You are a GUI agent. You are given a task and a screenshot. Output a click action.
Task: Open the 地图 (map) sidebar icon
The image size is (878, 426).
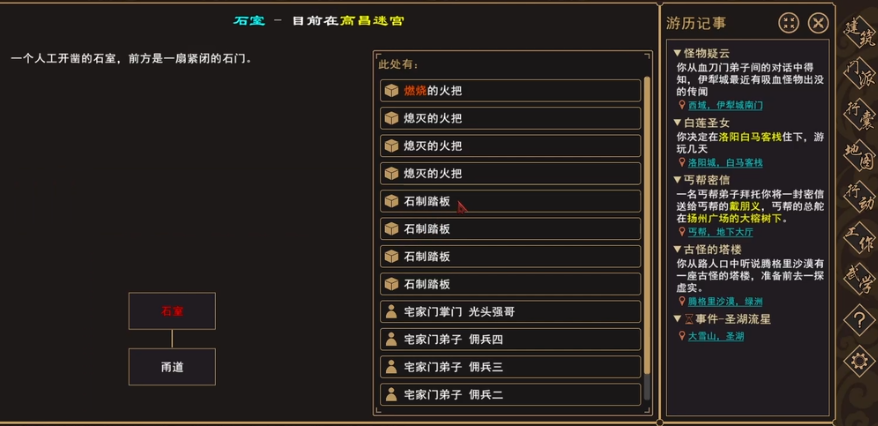pyautogui.click(x=858, y=157)
